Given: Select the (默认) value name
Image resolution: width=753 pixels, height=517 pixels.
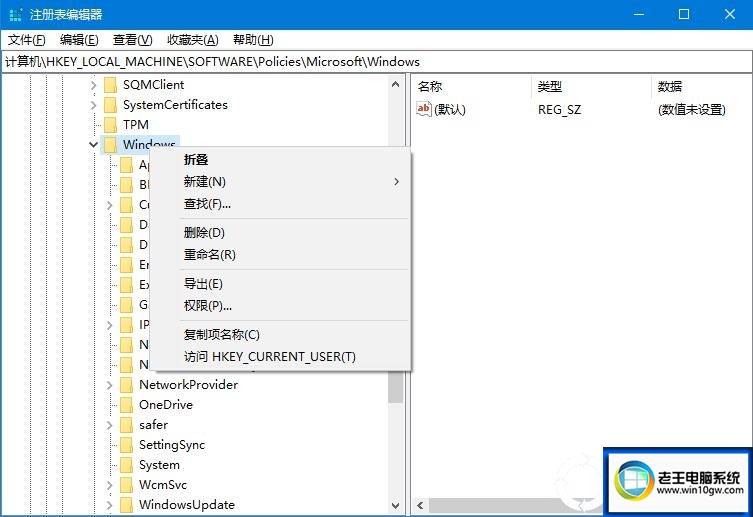Looking at the screenshot, I should point(450,109).
